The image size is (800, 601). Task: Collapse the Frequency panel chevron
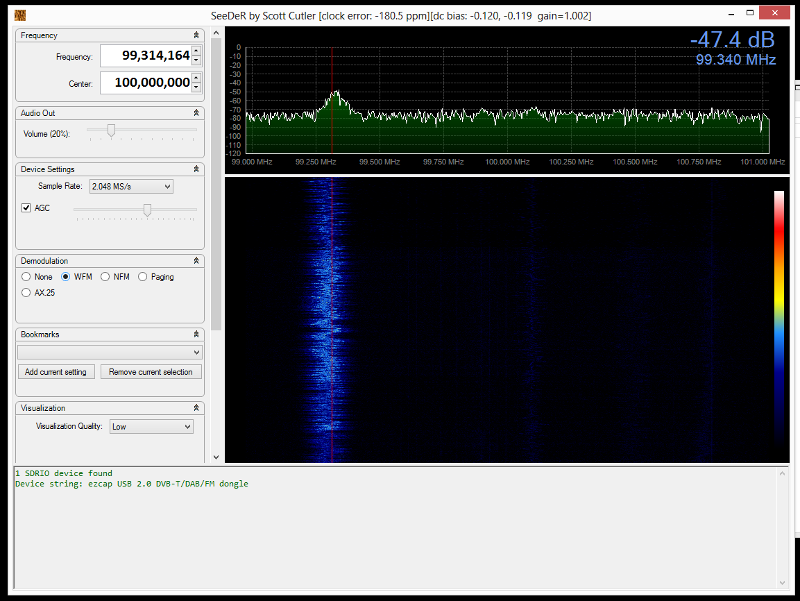point(196,35)
